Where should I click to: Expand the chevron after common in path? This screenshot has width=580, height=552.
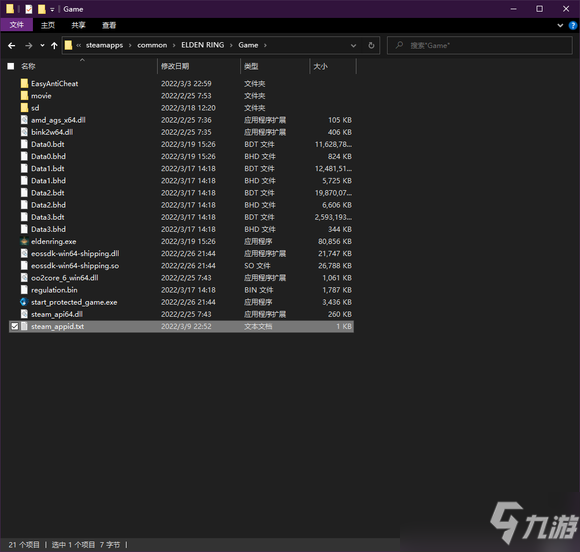(174, 46)
